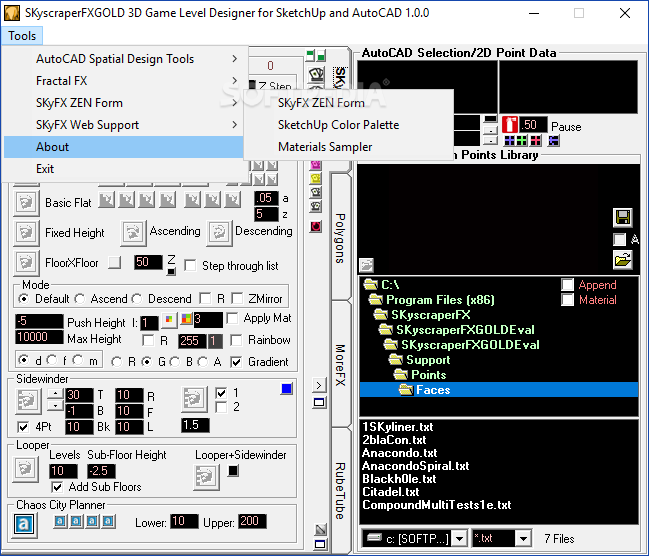The width and height of the screenshot is (649, 556).
Task: Click the magenta telephone icon in the vertical strip
Action: click(316, 165)
